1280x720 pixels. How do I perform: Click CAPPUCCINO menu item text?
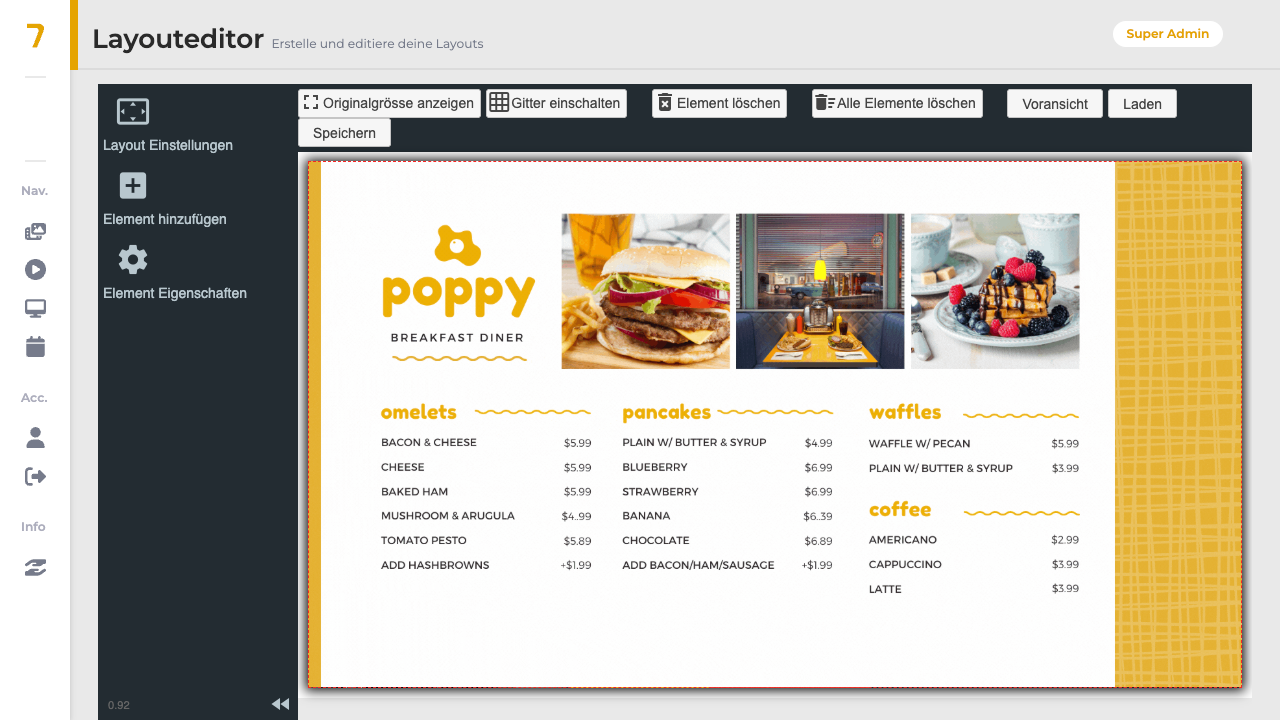[x=905, y=564]
